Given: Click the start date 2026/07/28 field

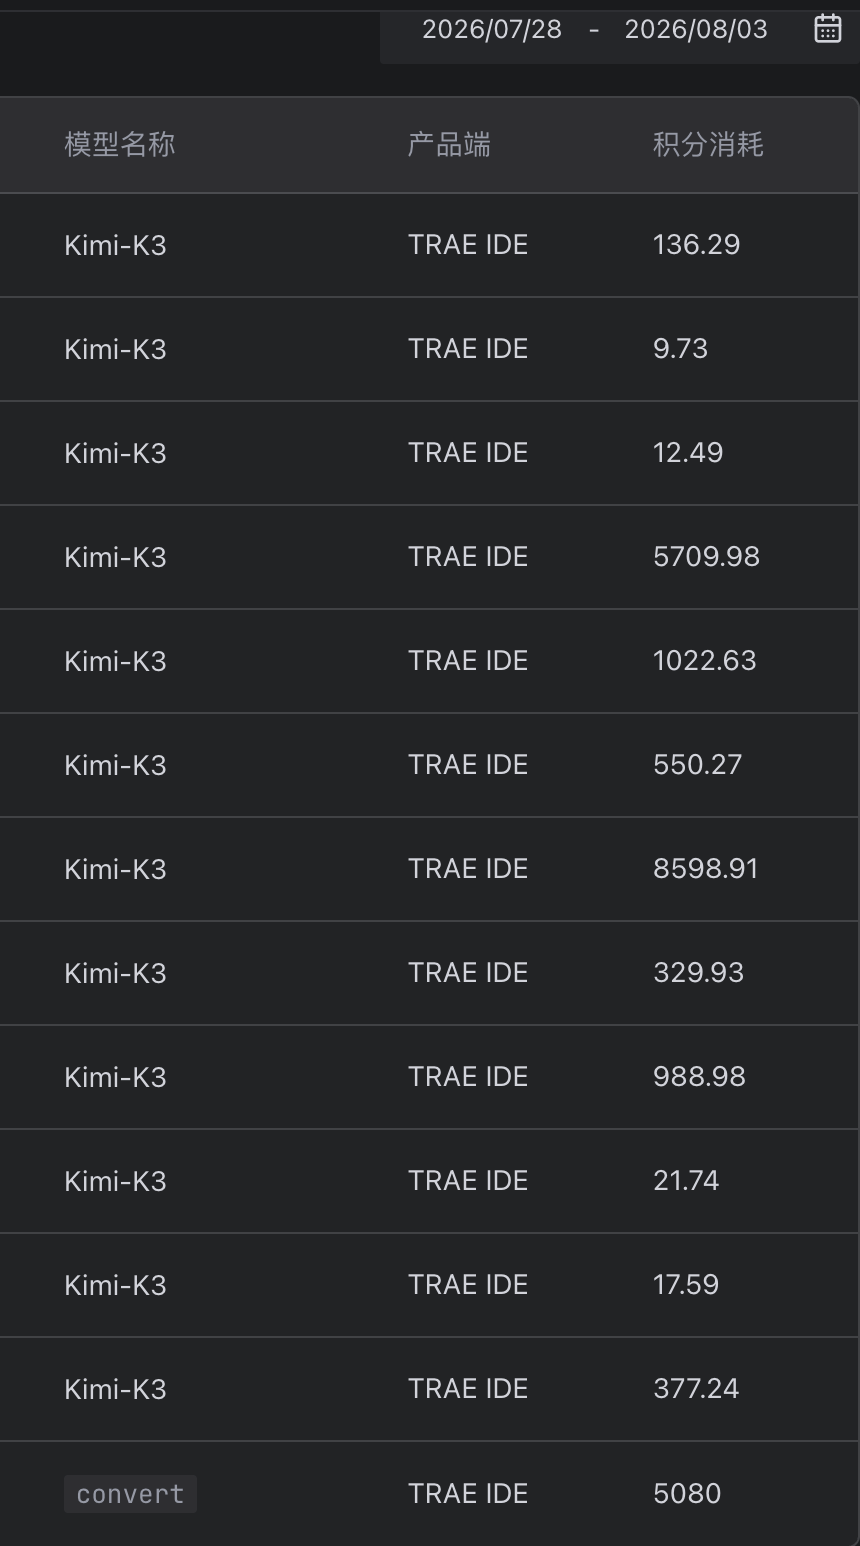Looking at the screenshot, I should tap(492, 29).
